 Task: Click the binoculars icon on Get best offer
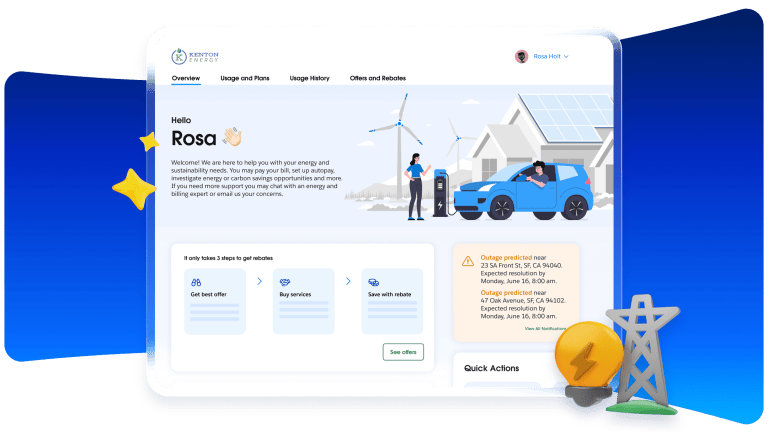pos(196,282)
